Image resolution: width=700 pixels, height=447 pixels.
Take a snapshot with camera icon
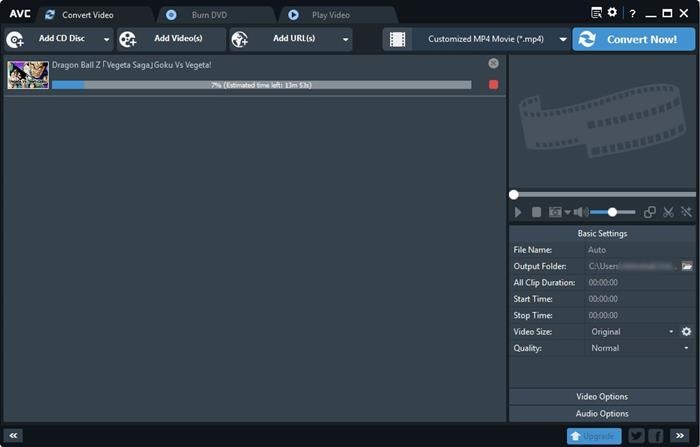[555, 212]
